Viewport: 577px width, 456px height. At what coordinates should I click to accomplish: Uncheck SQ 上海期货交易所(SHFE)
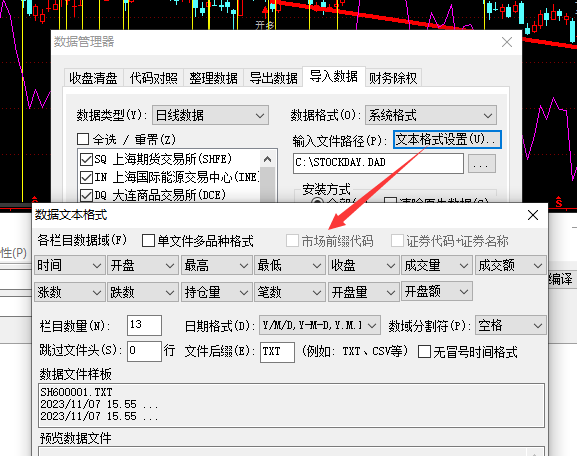[86, 159]
